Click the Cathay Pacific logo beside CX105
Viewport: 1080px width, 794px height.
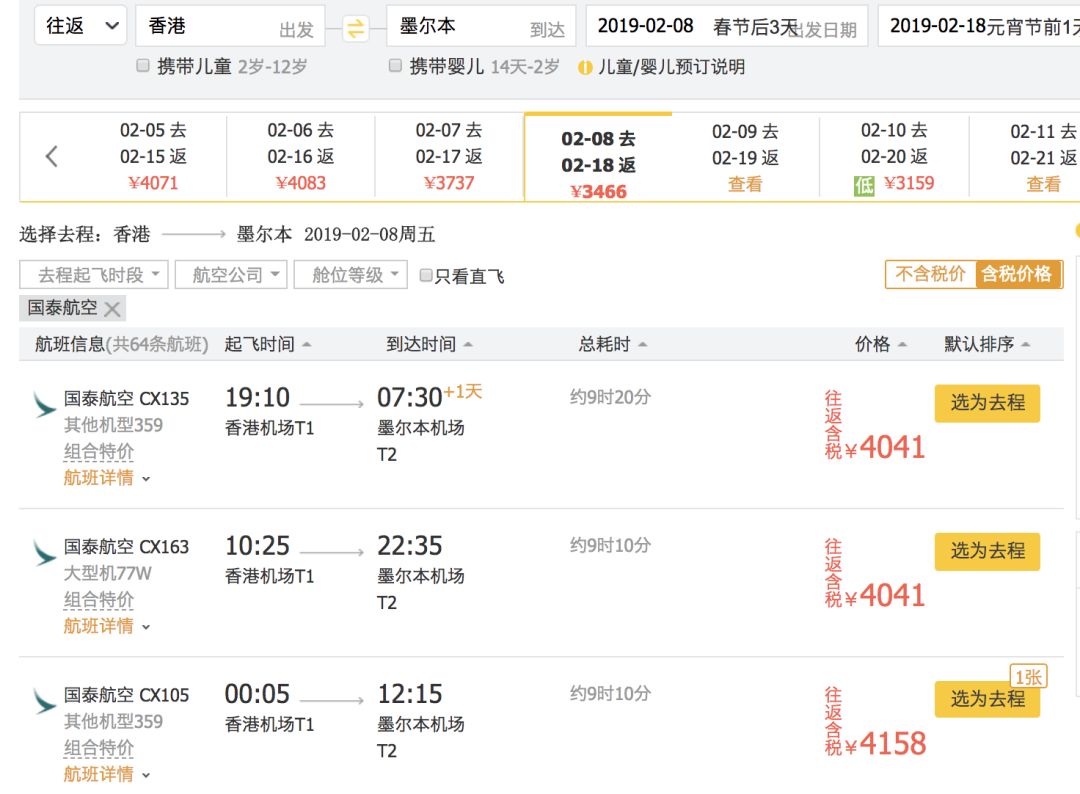tap(41, 700)
